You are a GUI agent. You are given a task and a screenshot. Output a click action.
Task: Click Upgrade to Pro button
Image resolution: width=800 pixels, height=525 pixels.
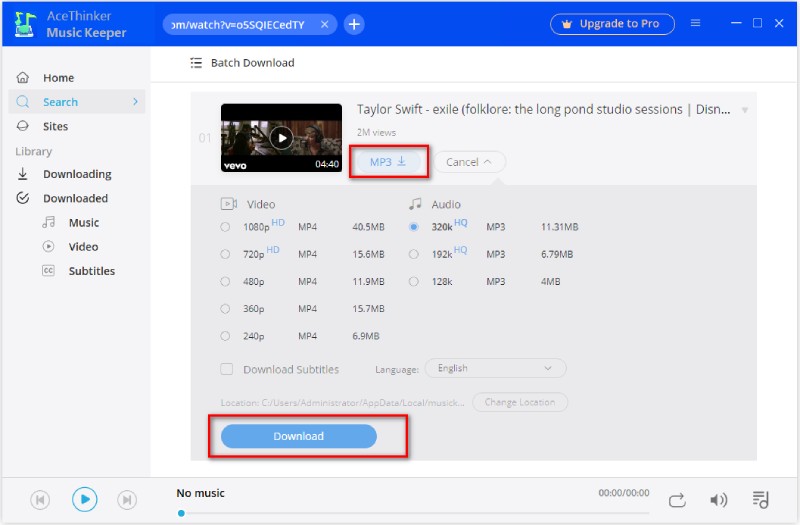click(610, 24)
